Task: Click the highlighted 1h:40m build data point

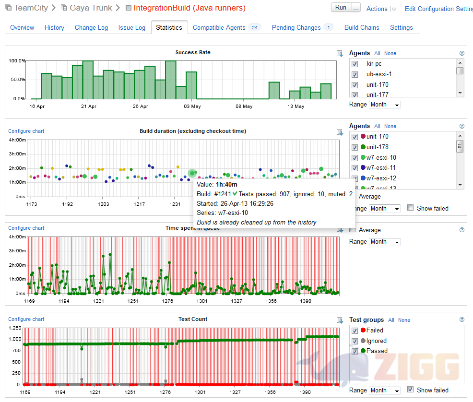Action: coord(192,173)
